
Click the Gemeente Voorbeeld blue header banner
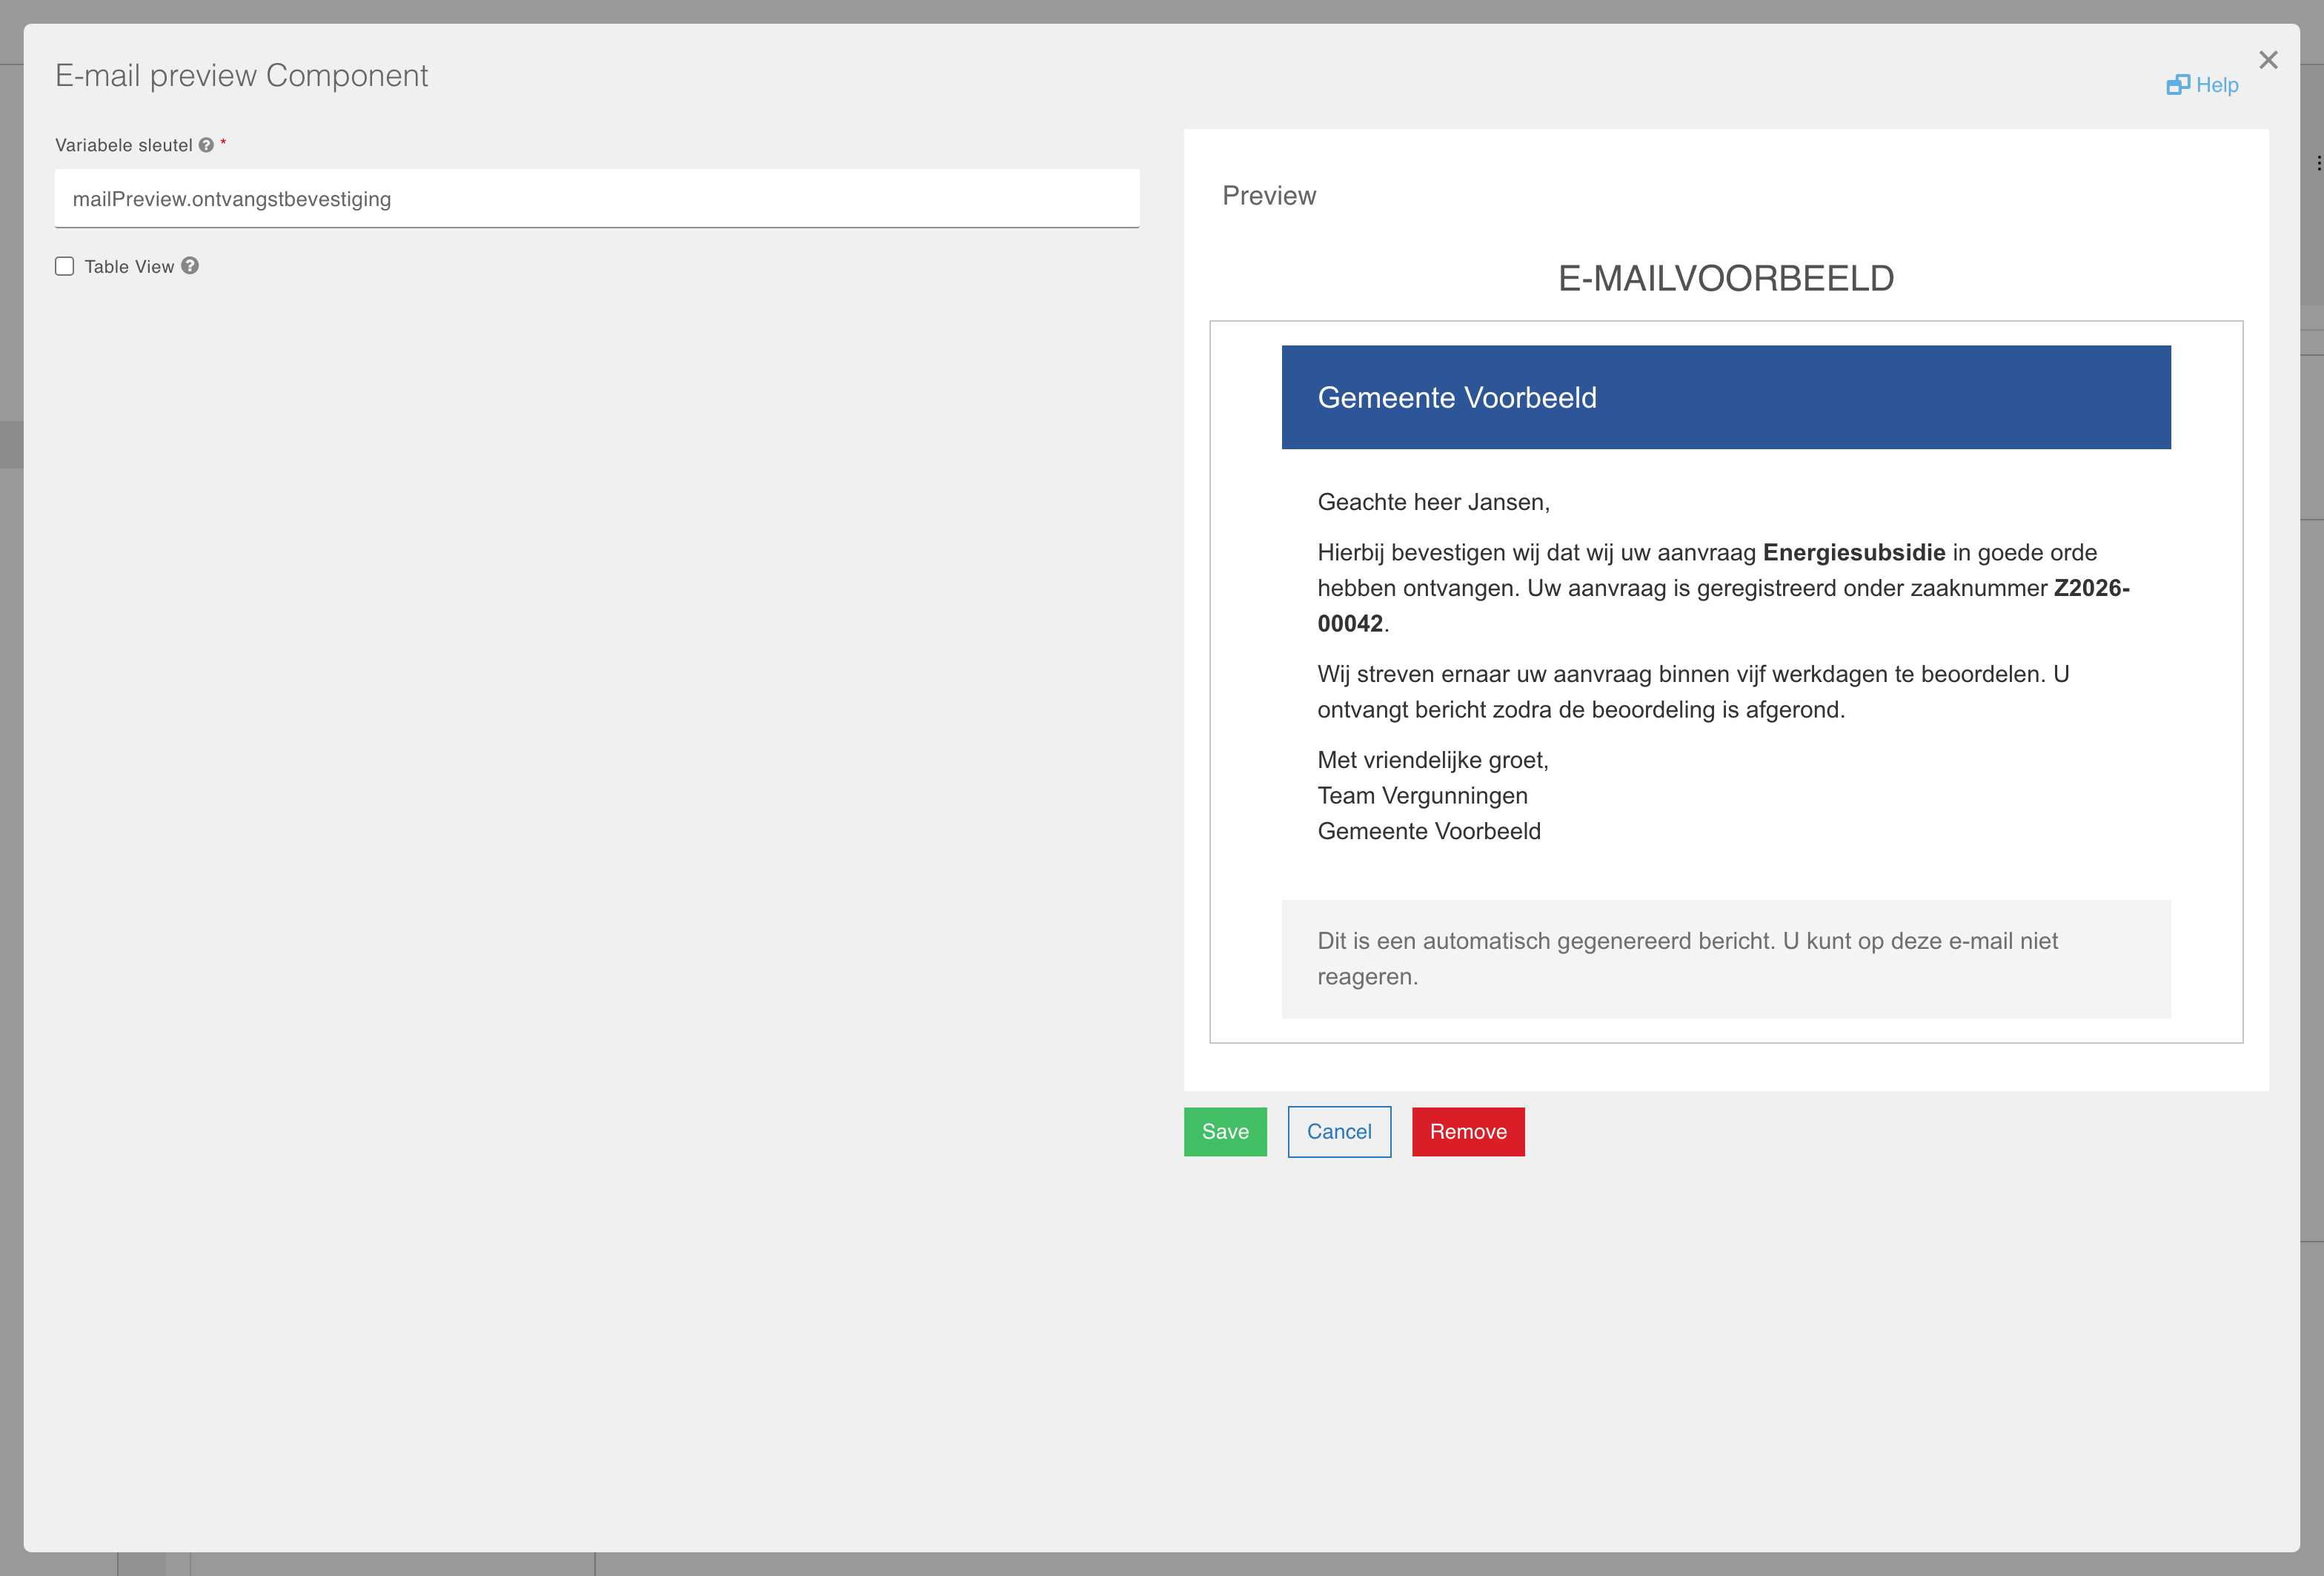(x=1726, y=397)
